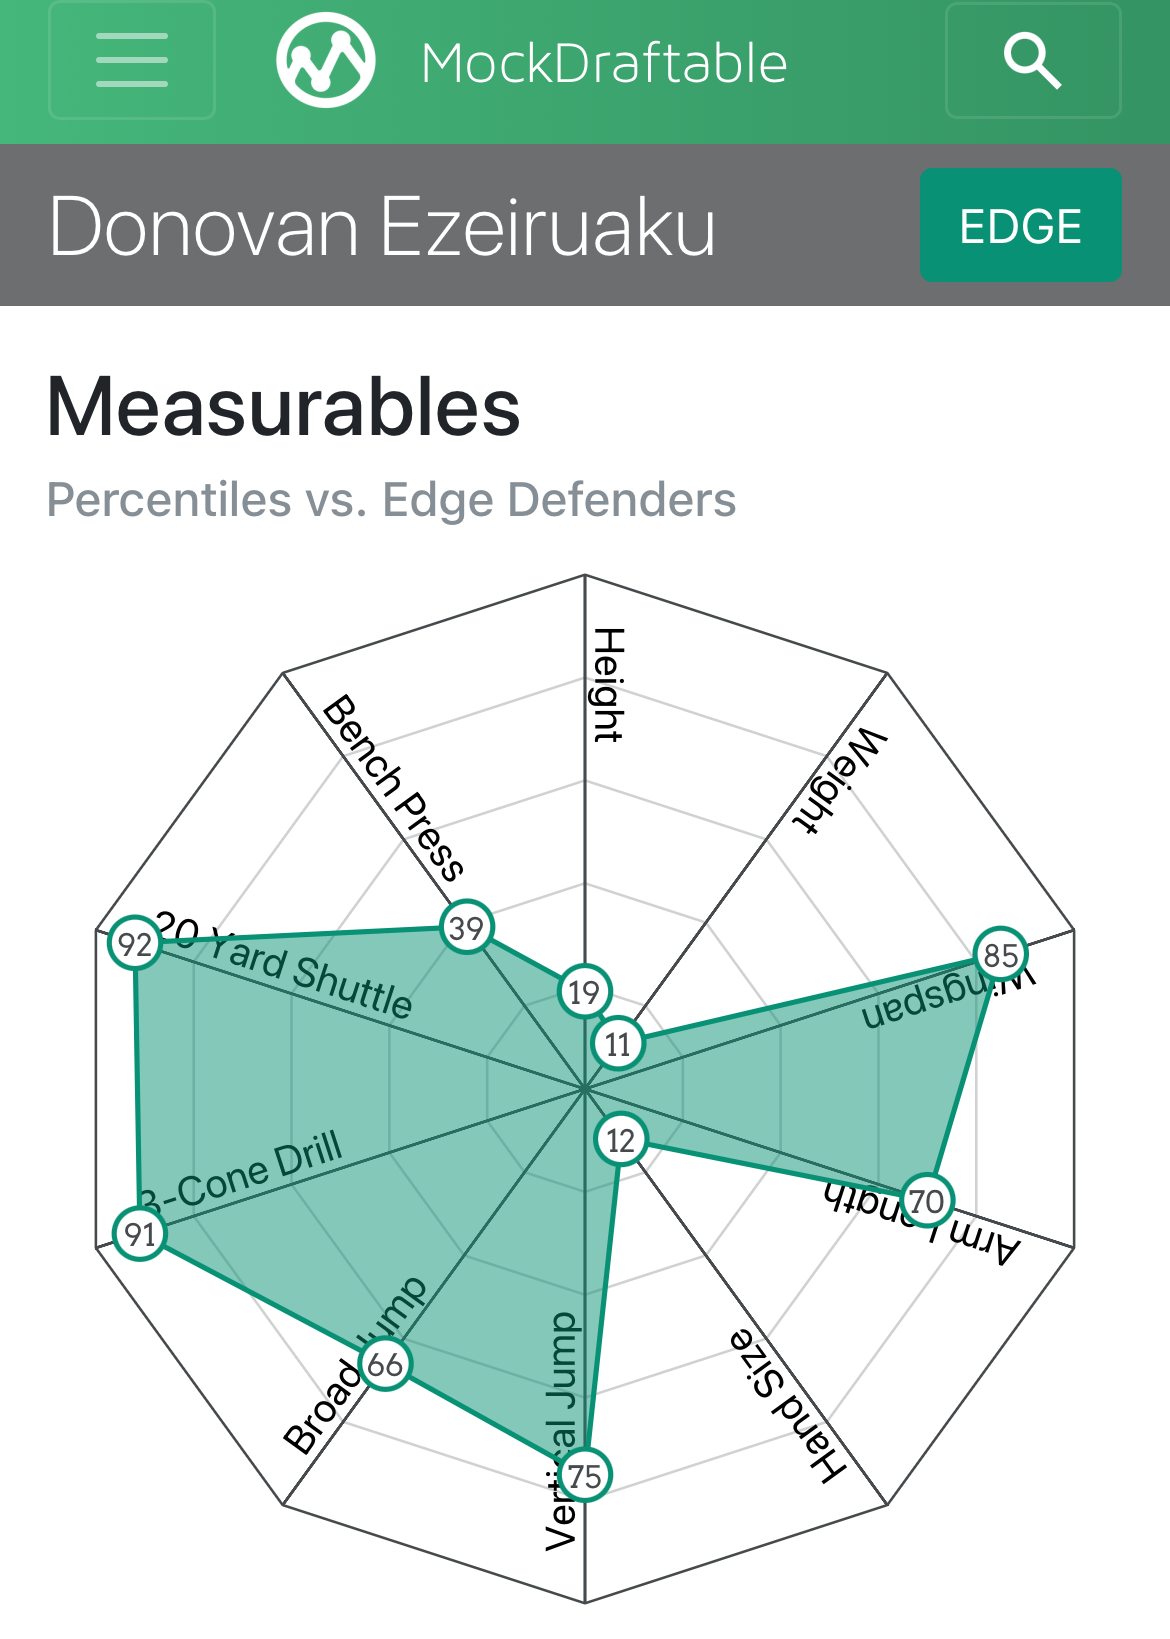Select the EDGE position button
Image resolution: width=1170 pixels, height=1639 pixels.
pyautogui.click(x=1020, y=225)
